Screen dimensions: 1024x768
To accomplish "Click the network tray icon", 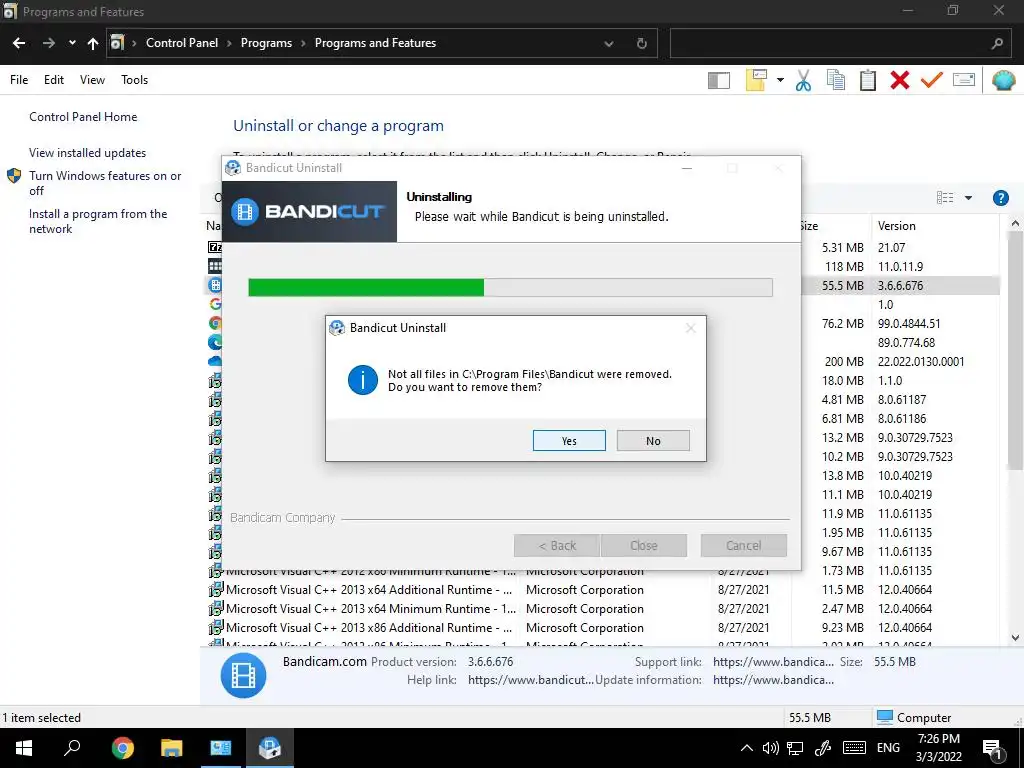I will [795, 748].
